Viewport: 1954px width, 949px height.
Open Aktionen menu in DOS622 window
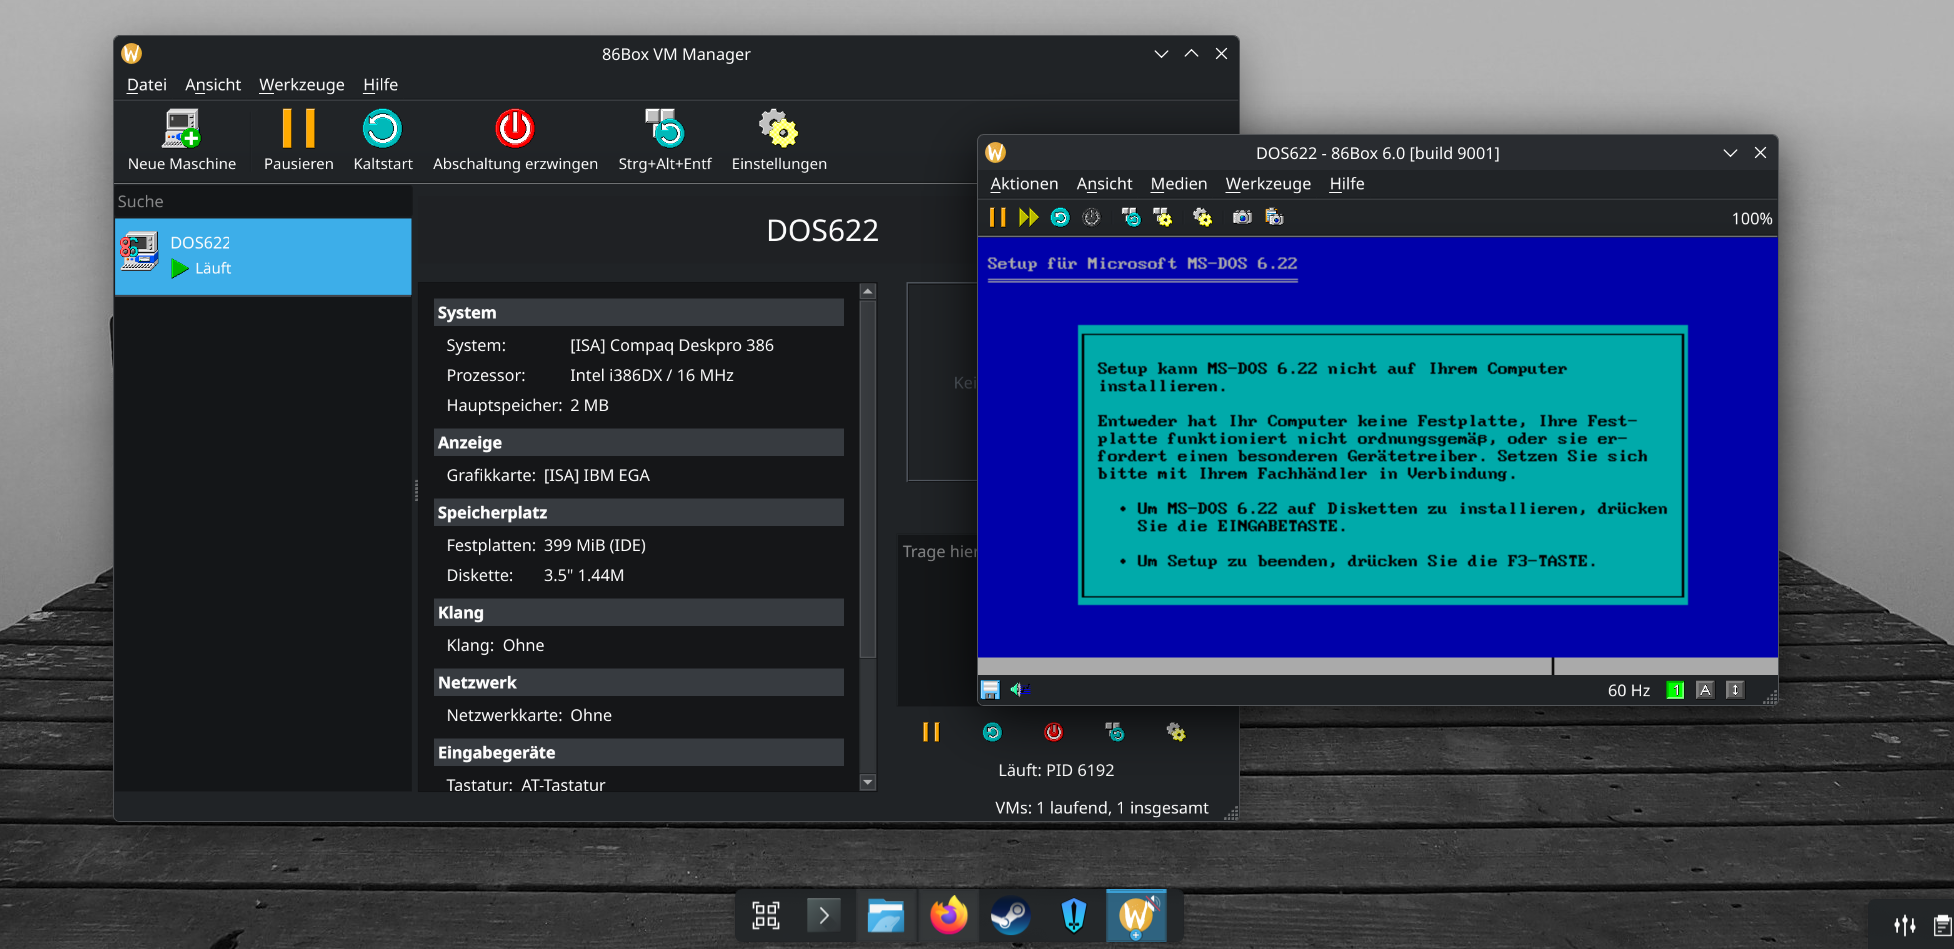click(x=1024, y=184)
